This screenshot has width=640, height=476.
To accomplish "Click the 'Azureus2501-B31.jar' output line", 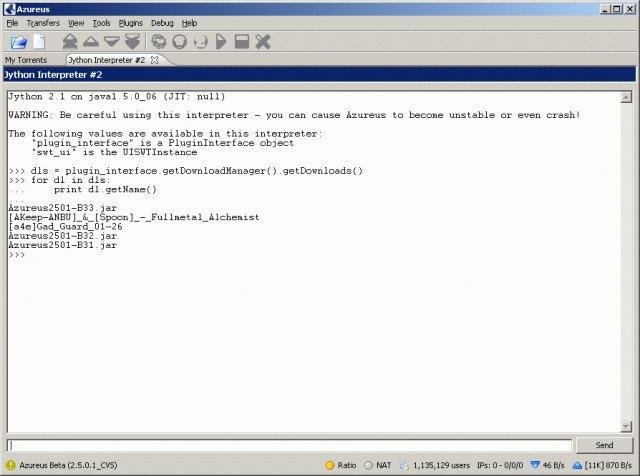I will (x=62, y=245).
